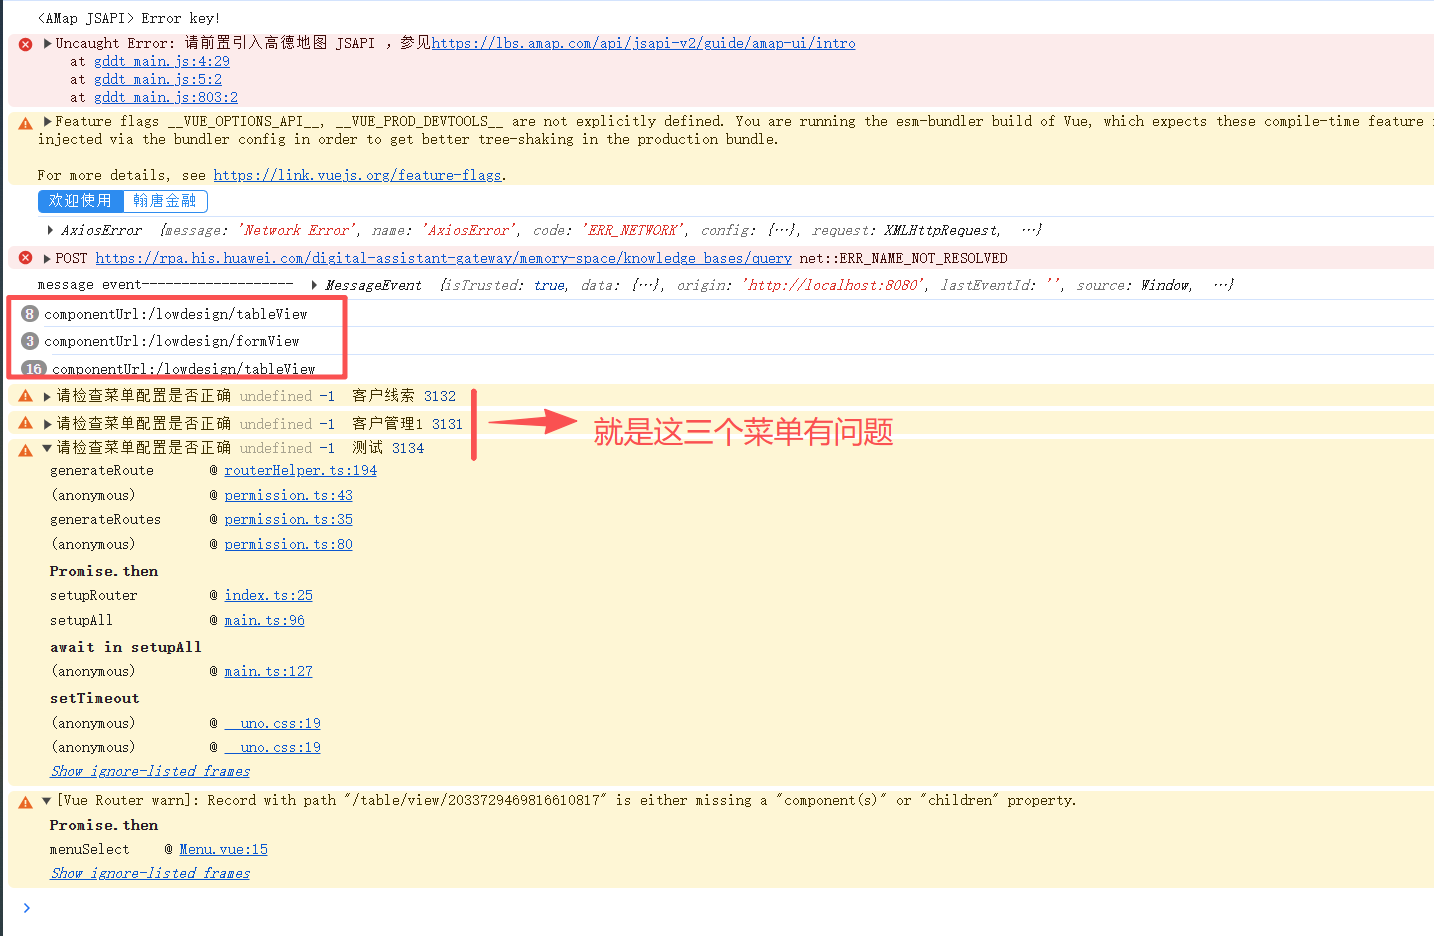Collapse the Vue Router warn message

coord(47,800)
